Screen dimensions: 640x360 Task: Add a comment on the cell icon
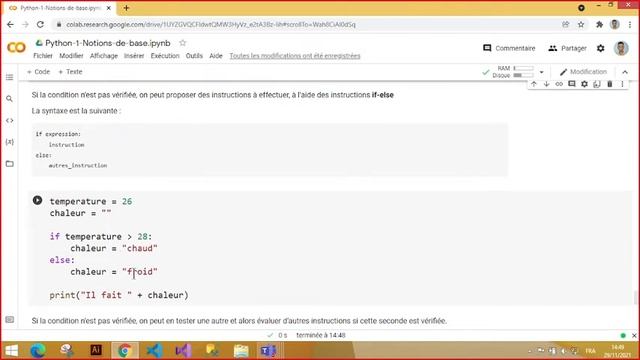(572, 84)
